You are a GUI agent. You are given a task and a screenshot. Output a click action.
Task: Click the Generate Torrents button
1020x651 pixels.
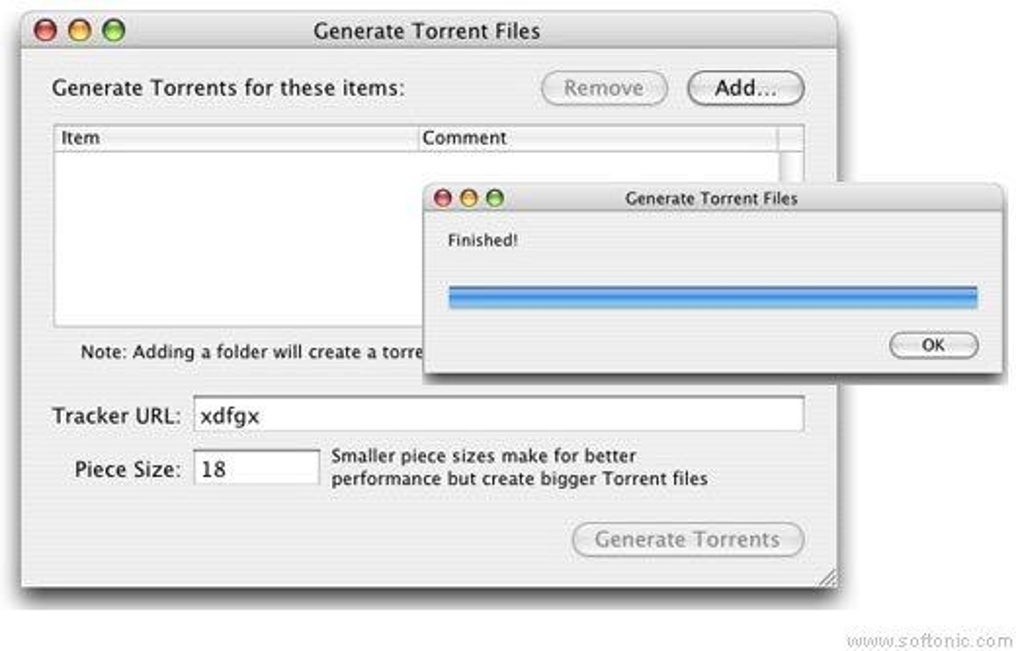(x=687, y=540)
